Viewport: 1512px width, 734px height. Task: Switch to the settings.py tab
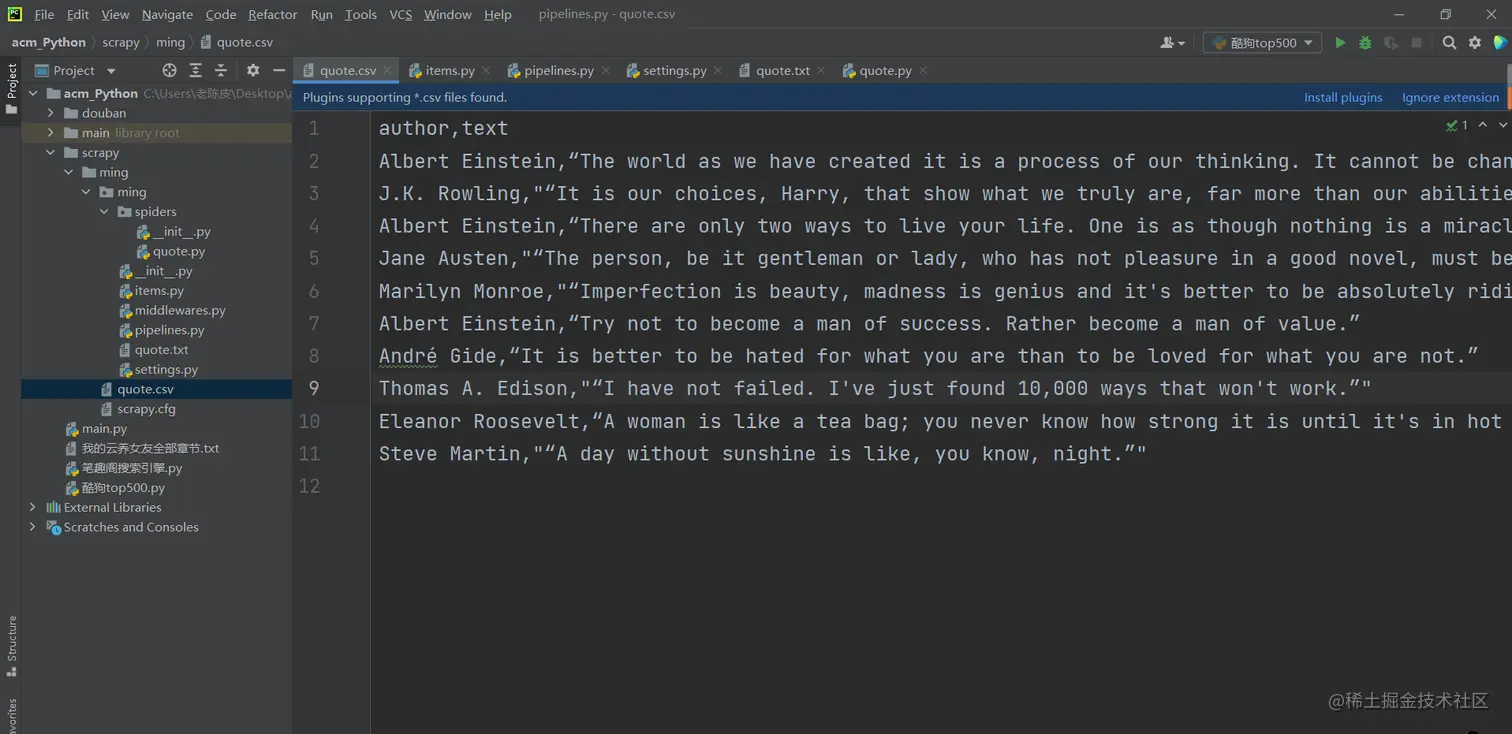[x=674, y=70]
